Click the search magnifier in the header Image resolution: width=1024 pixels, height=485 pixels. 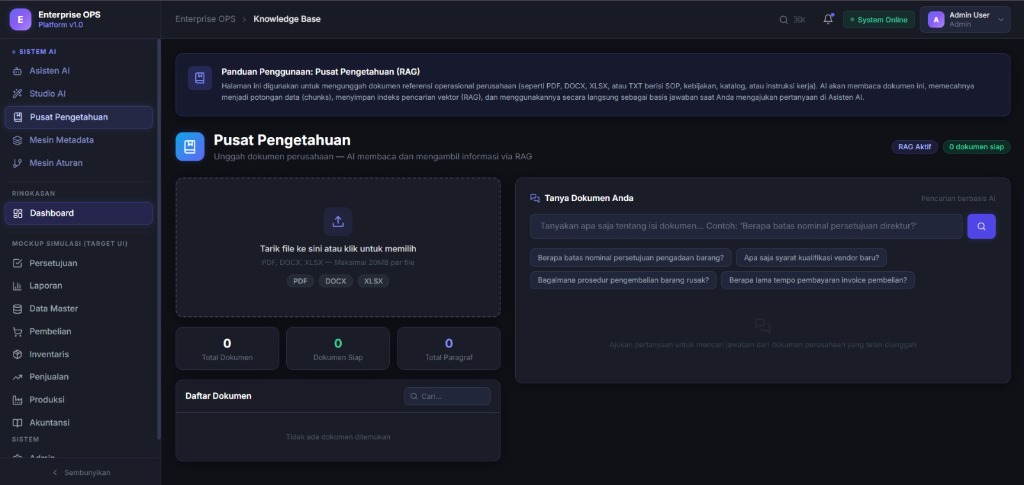(784, 20)
